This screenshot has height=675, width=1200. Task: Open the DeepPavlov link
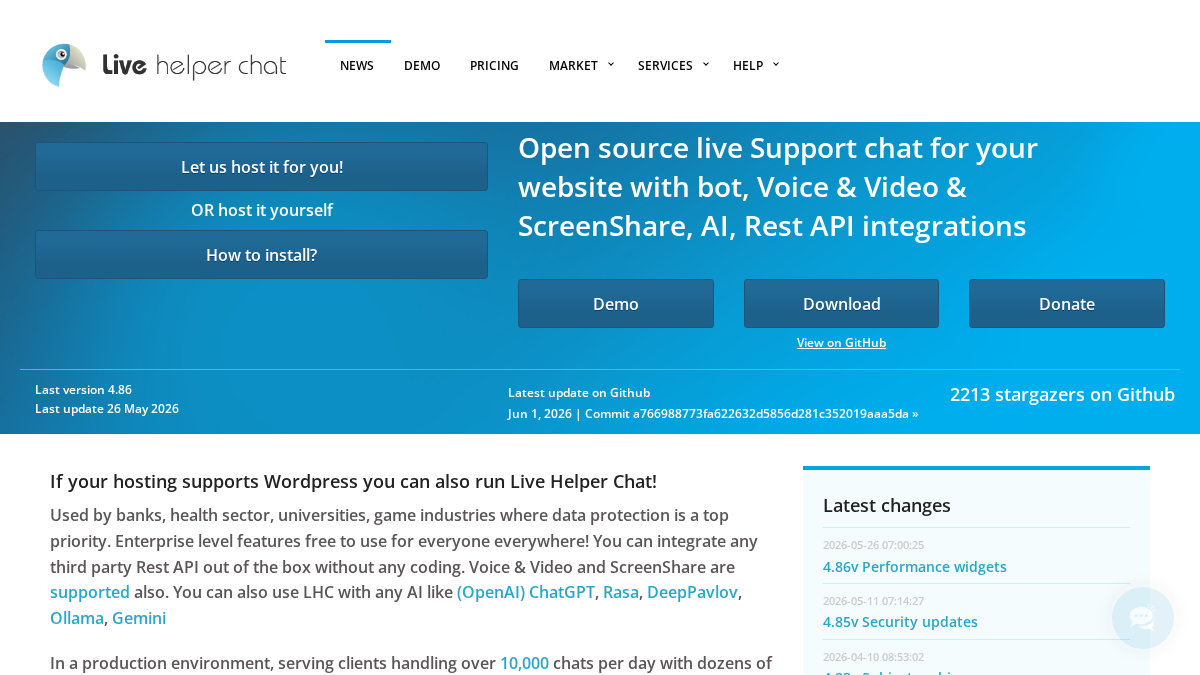pyautogui.click(x=692, y=592)
